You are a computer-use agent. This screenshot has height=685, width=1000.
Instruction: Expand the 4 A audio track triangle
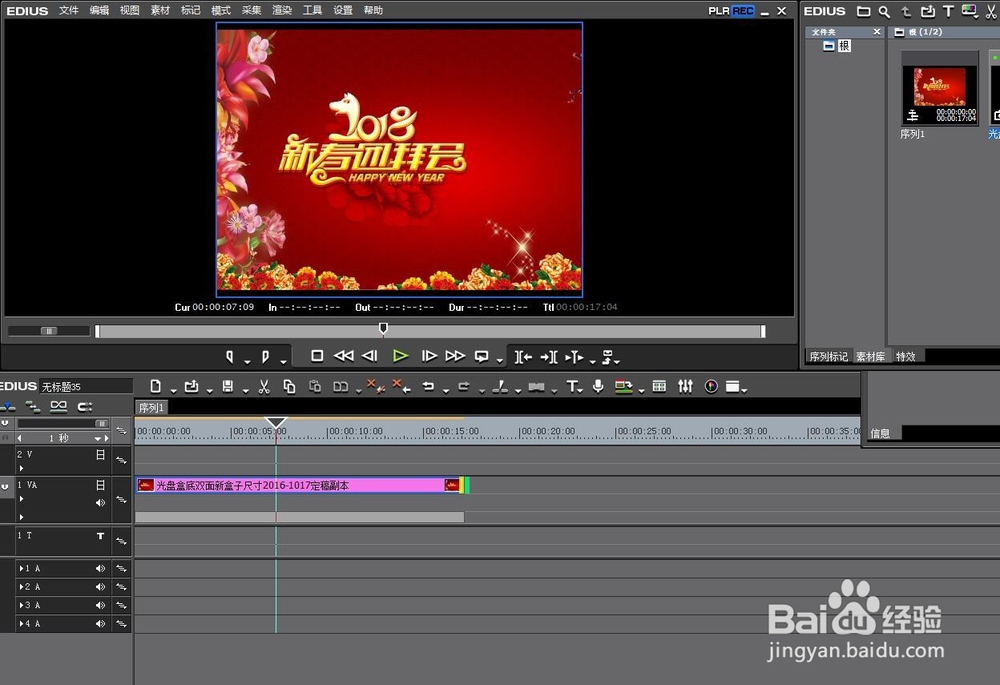tap(21, 624)
